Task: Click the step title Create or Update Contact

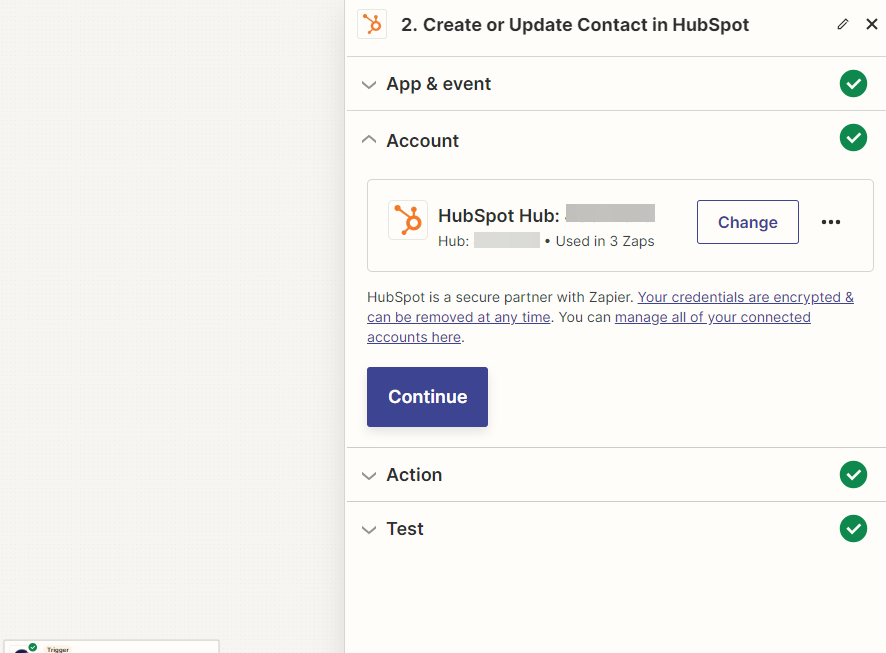Action: tap(575, 25)
